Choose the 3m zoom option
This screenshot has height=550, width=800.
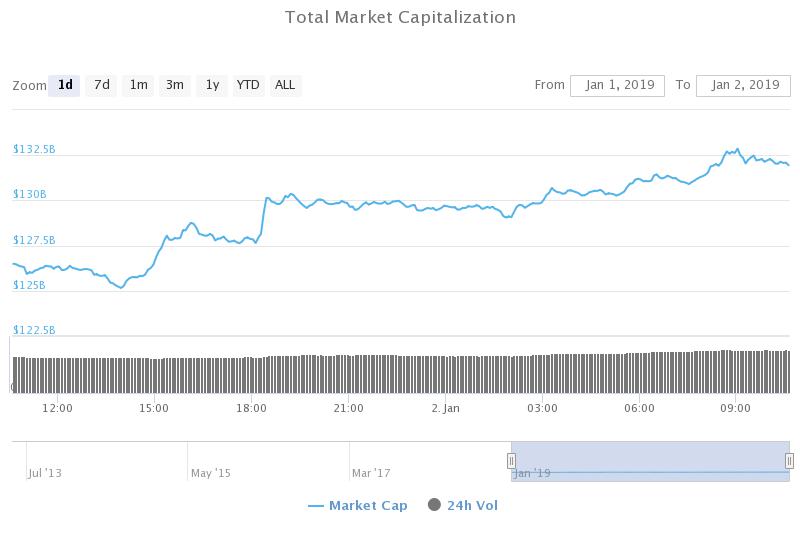click(175, 85)
